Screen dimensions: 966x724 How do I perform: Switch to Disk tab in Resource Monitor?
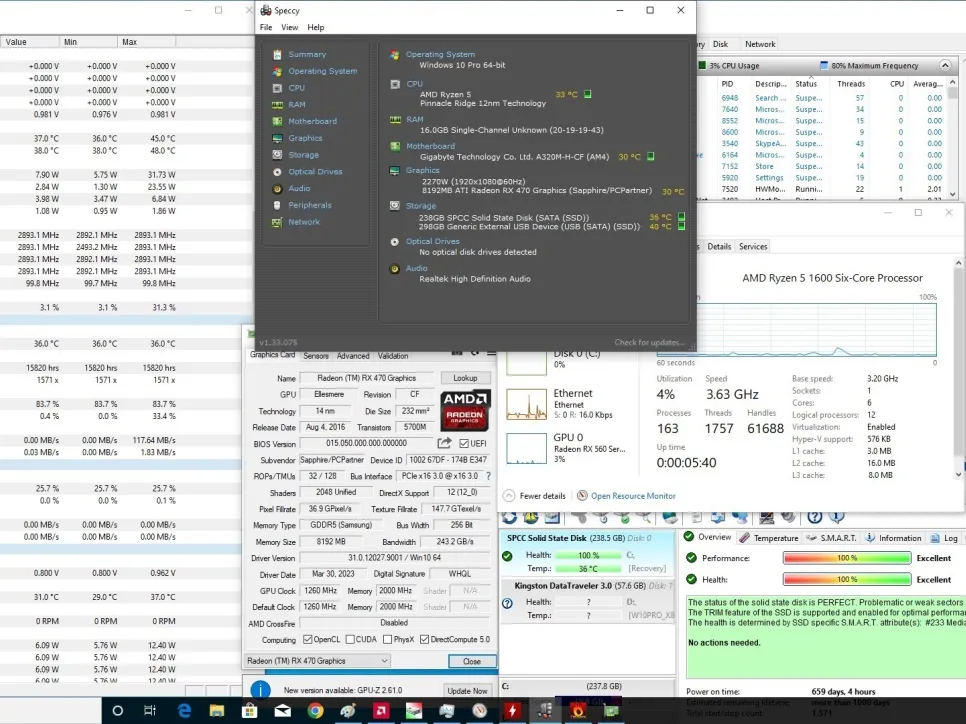coord(720,44)
